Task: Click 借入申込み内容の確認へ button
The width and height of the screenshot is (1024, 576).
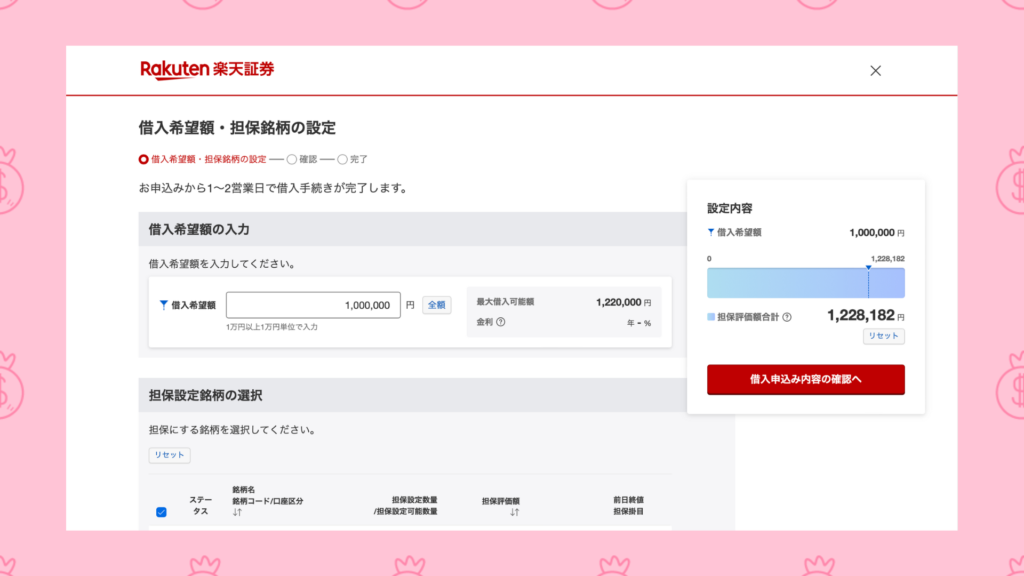Action: click(805, 380)
